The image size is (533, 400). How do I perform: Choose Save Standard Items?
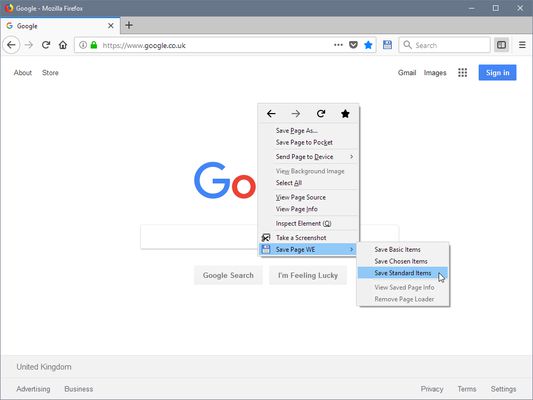pos(403,273)
